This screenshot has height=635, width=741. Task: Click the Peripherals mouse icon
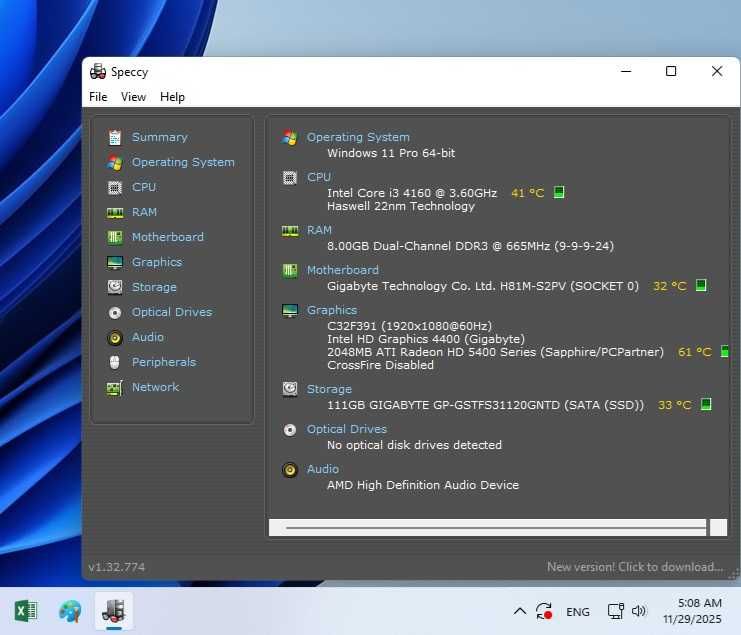click(114, 362)
